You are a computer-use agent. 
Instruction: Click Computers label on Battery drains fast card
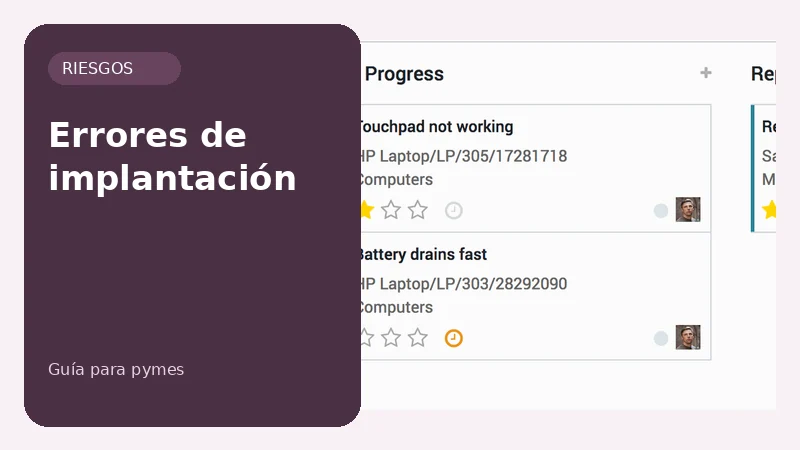[x=397, y=307]
